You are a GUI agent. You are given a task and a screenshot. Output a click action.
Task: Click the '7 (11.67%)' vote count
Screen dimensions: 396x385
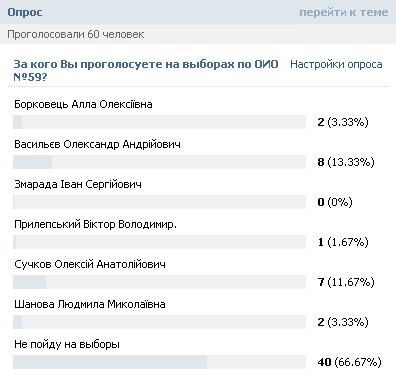pyautogui.click(x=346, y=282)
